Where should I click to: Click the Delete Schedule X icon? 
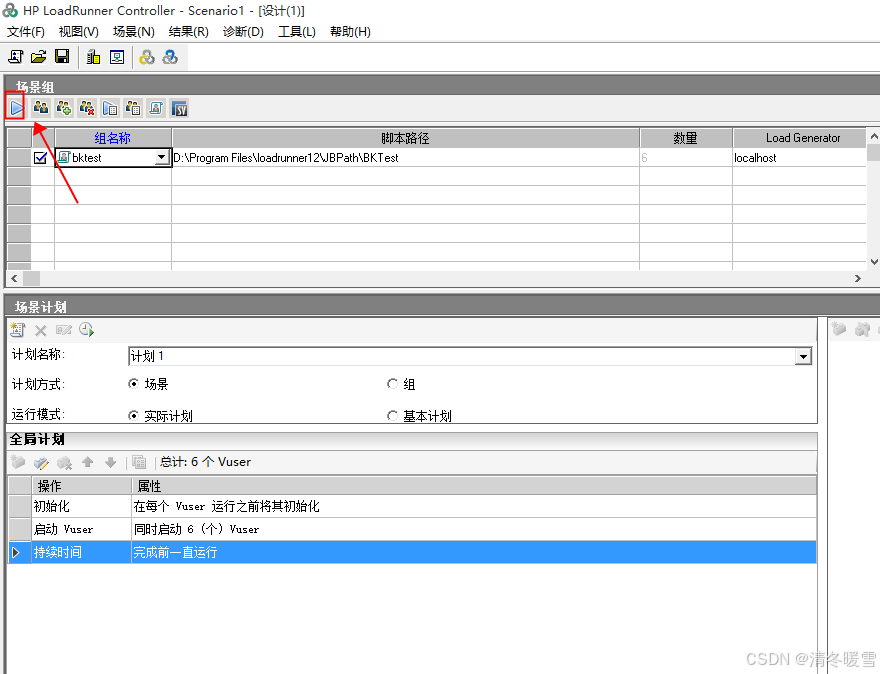click(40, 331)
